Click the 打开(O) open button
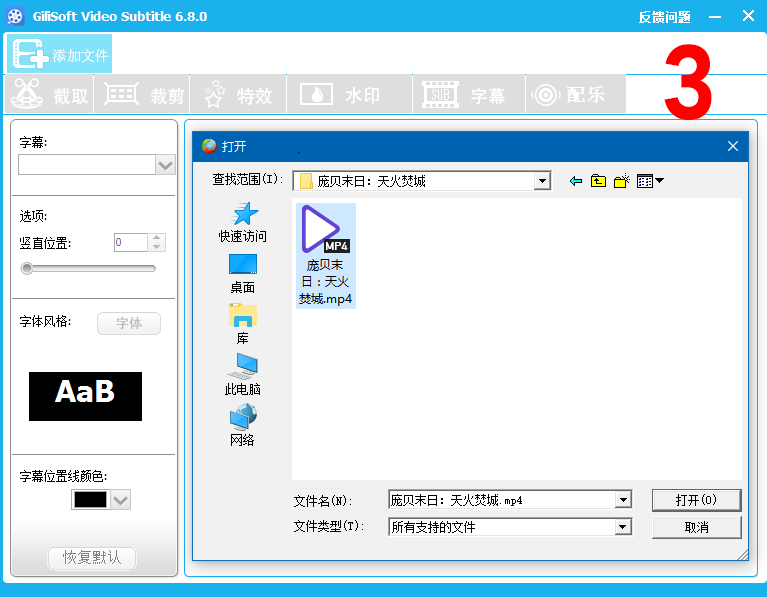 [696, 500]
